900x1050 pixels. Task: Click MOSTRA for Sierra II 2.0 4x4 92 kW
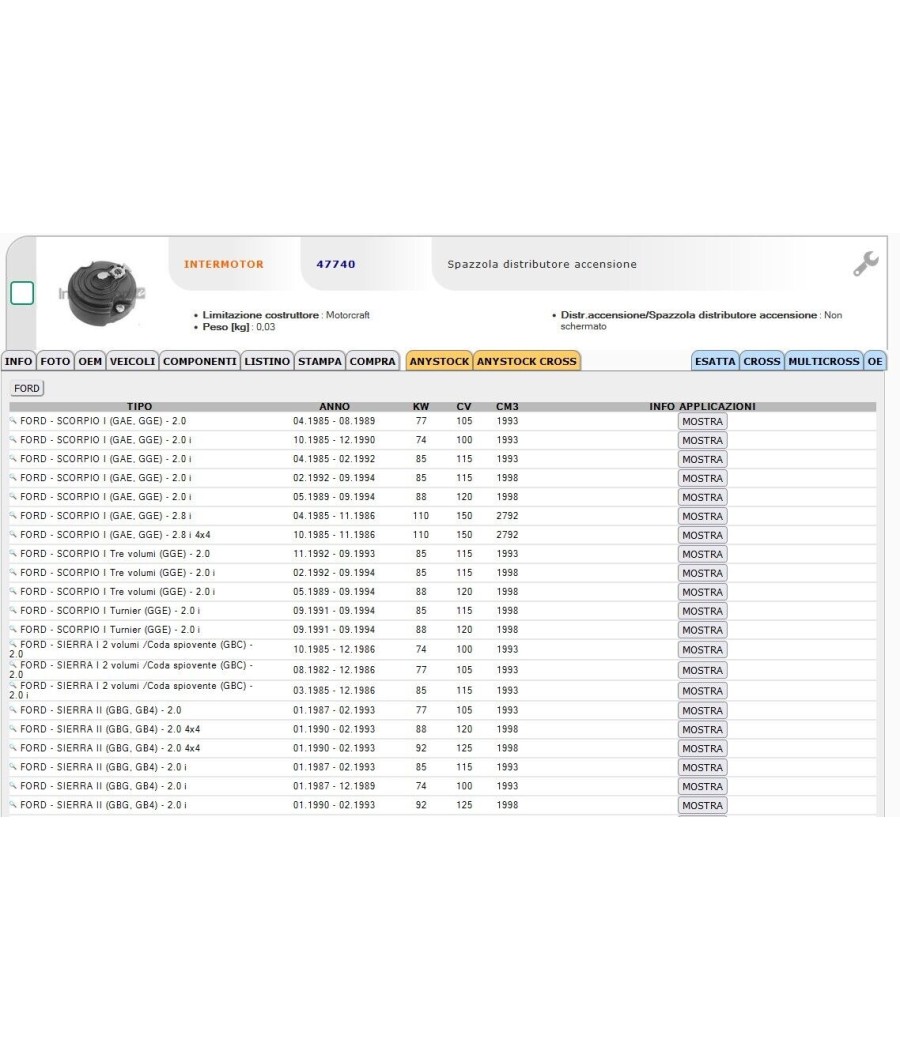click(702, 748)
